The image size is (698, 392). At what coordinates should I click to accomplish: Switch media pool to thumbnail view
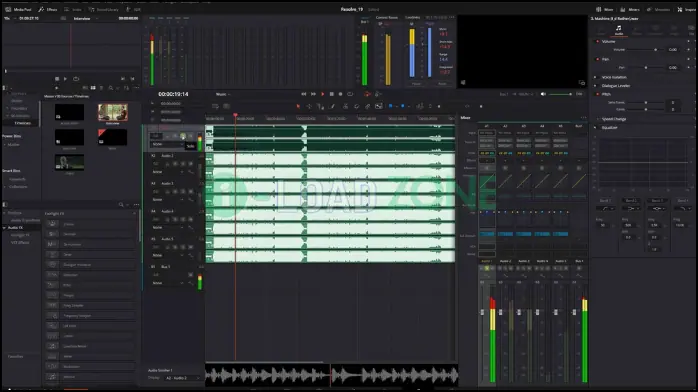93,88
